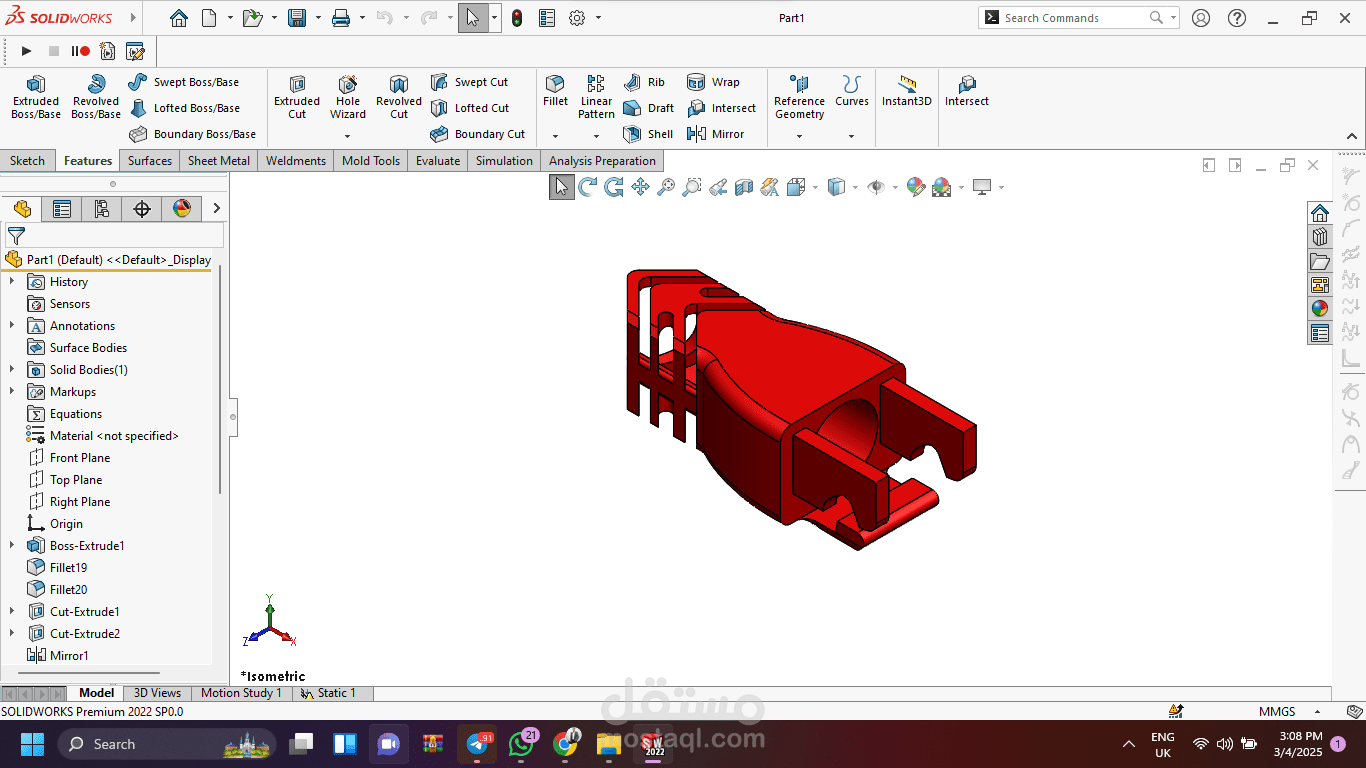Select the Extruded Cut tool
This screenshot has height=768, width=1366.
point(297,97)
